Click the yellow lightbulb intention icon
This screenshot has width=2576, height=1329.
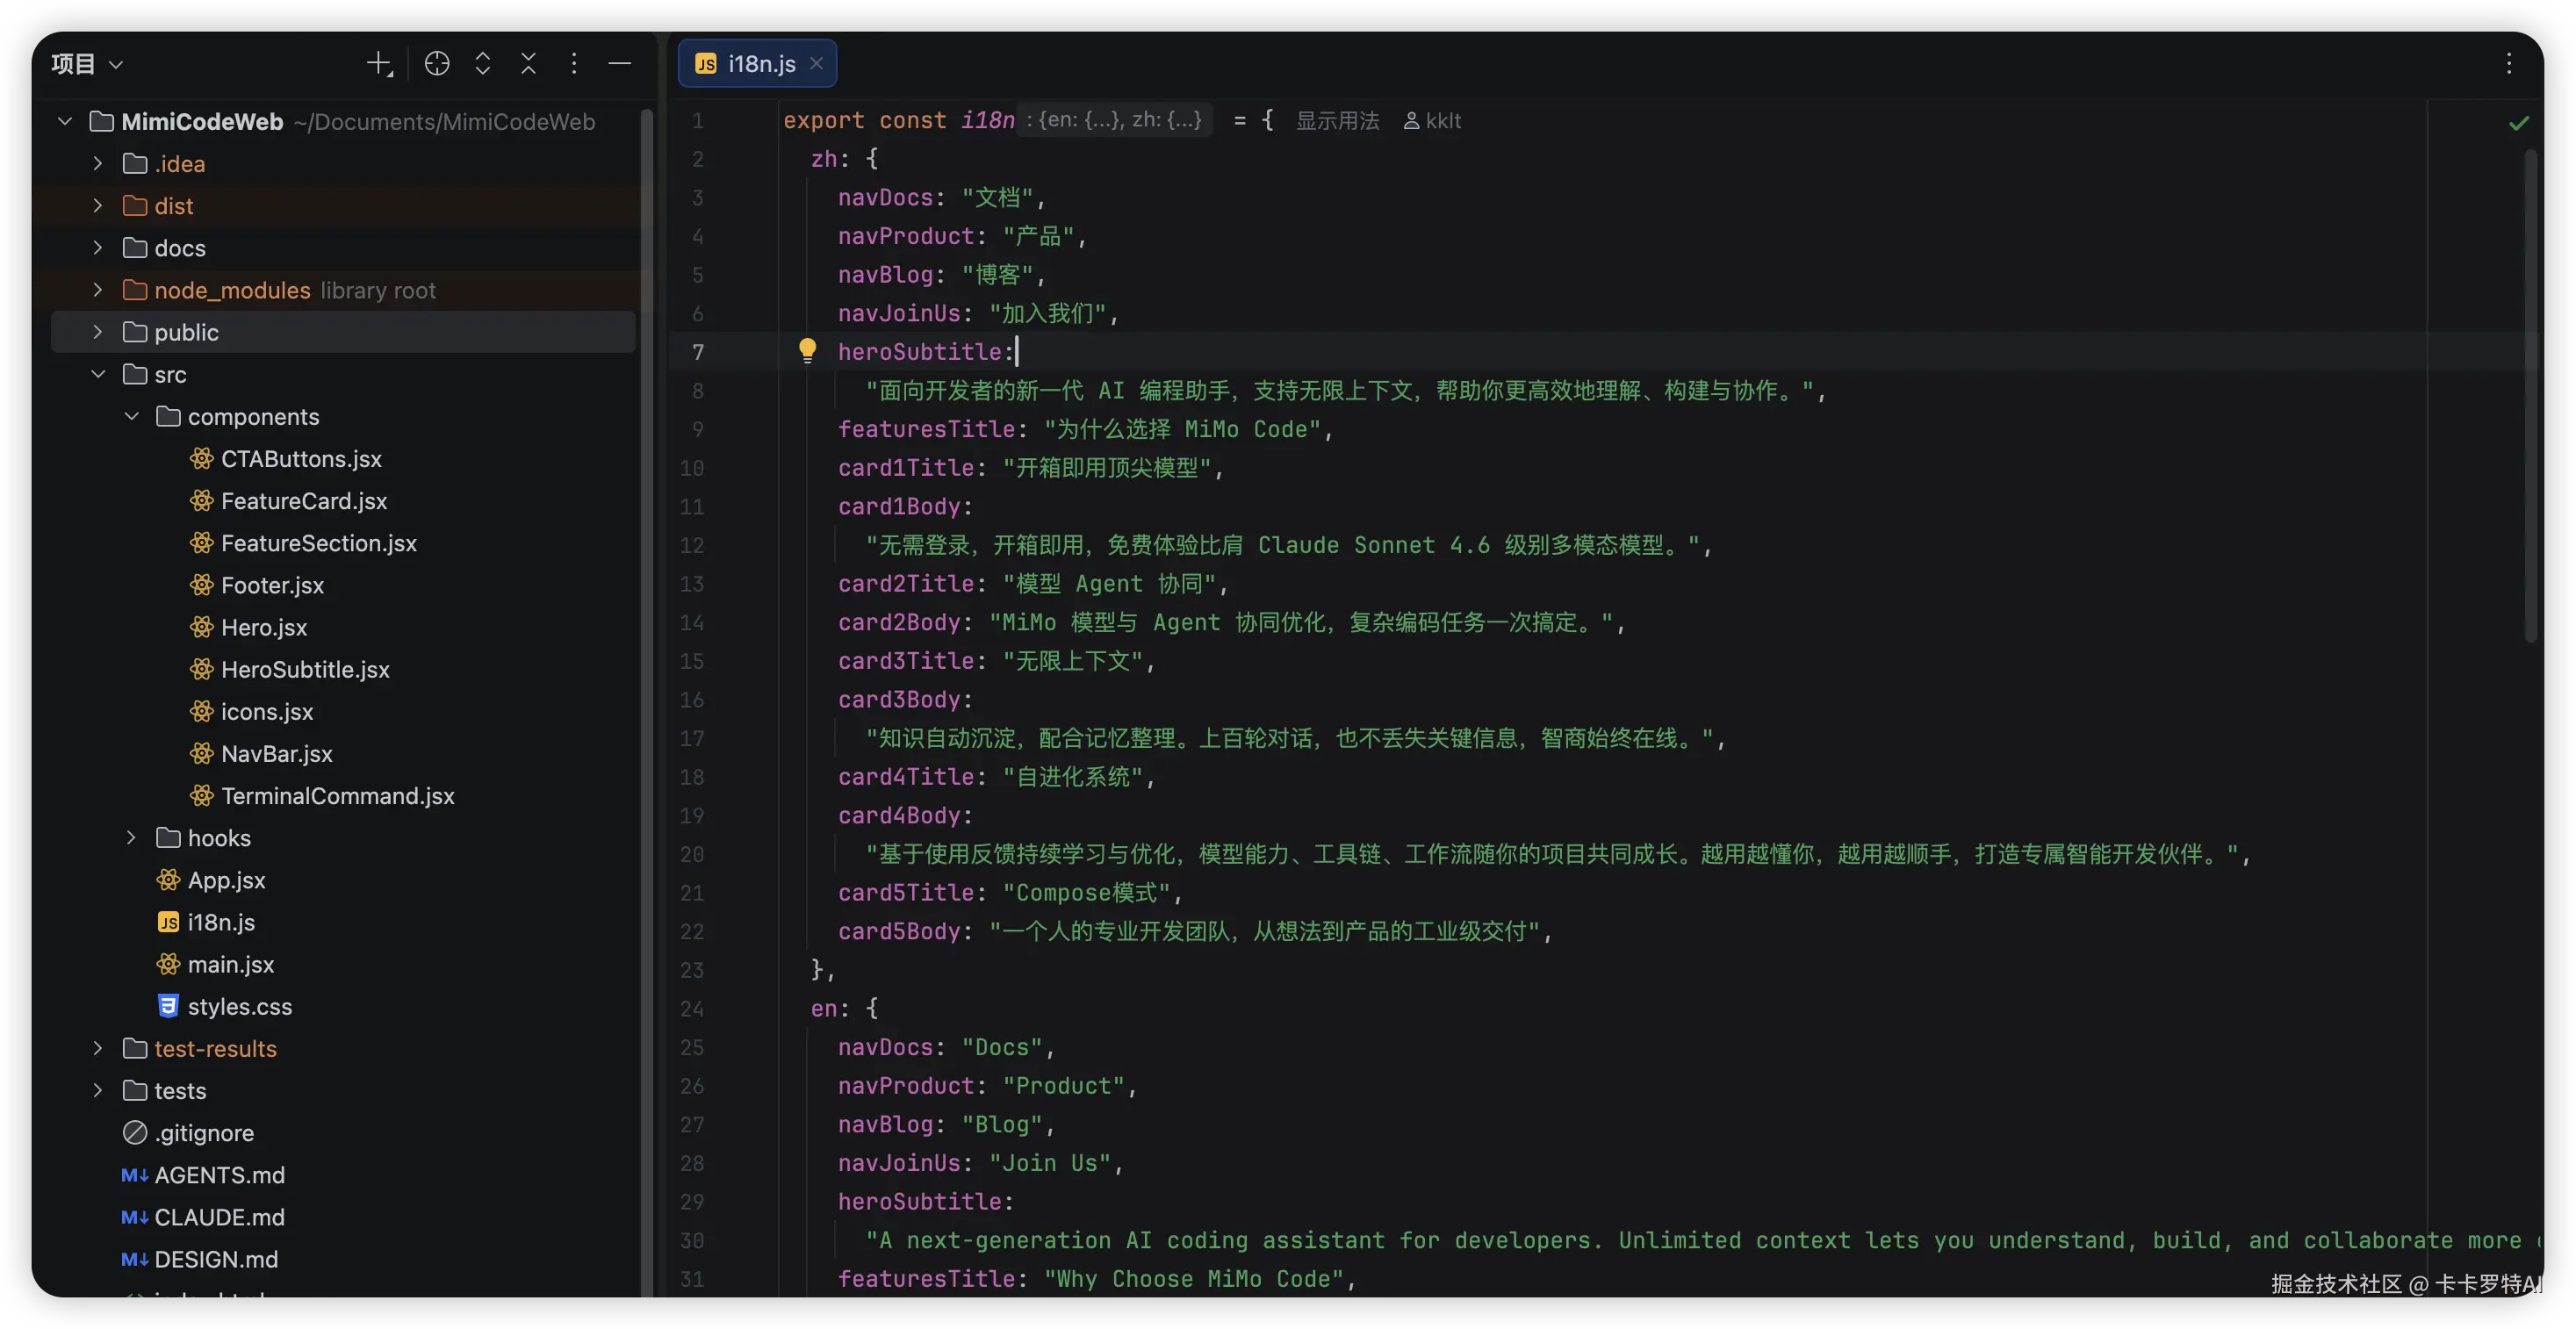(x=807, y=350)
